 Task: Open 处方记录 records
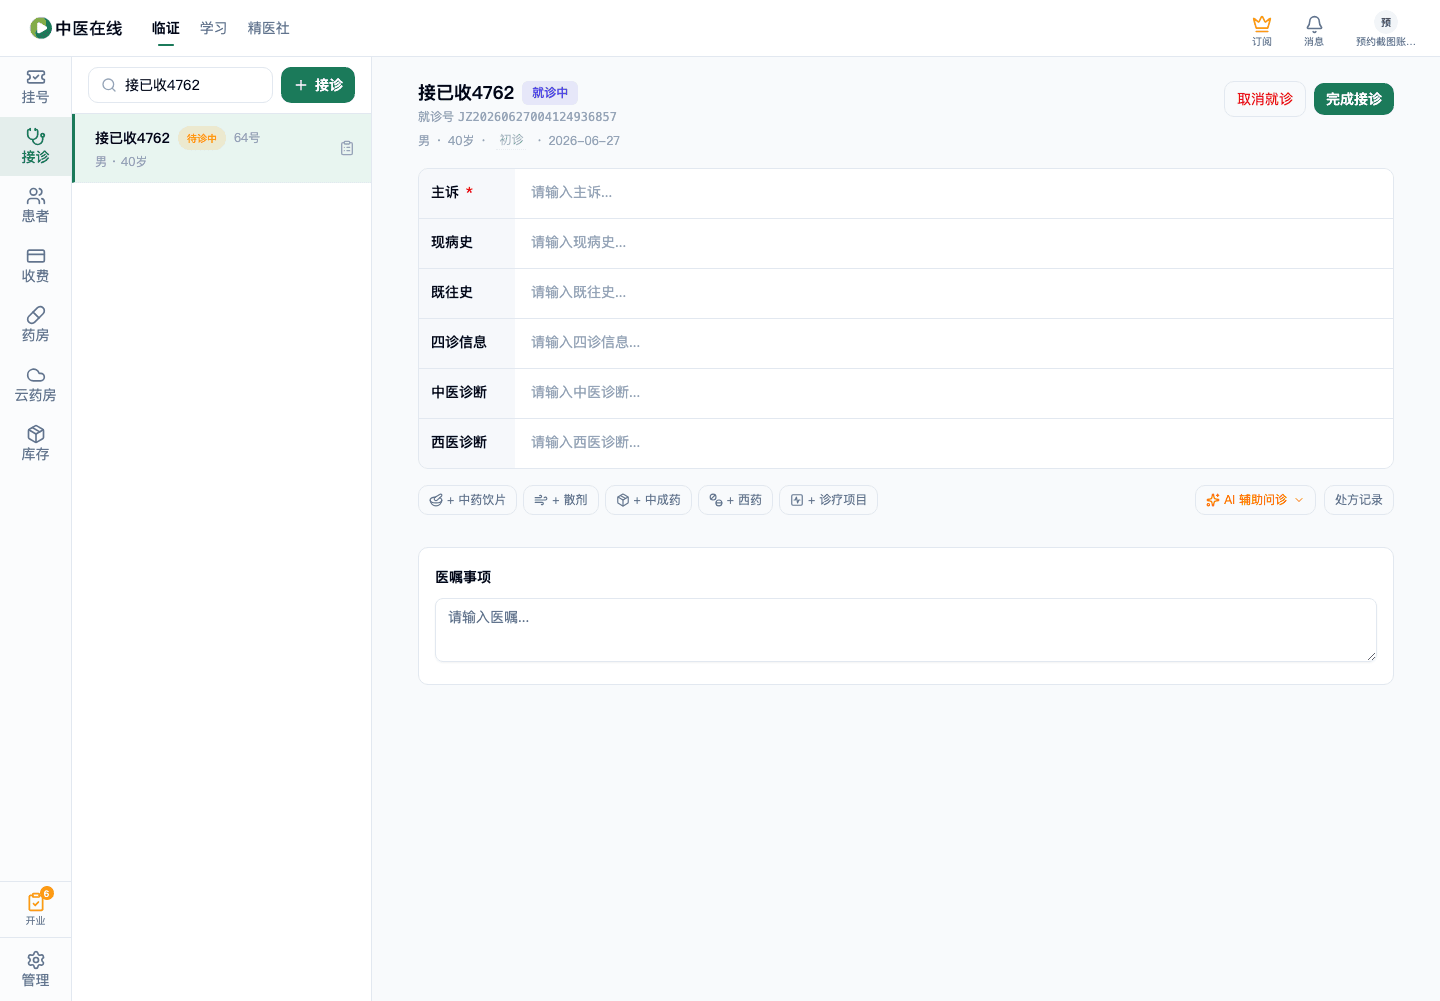coord(1359,500)
